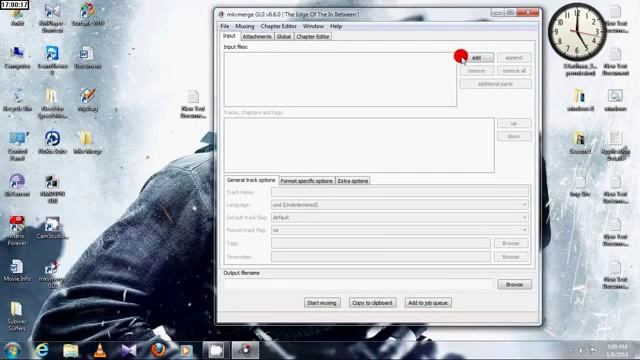Click the remove all button
The width and height of the screenshot is (640, 360).
click(x=514, y=71)
